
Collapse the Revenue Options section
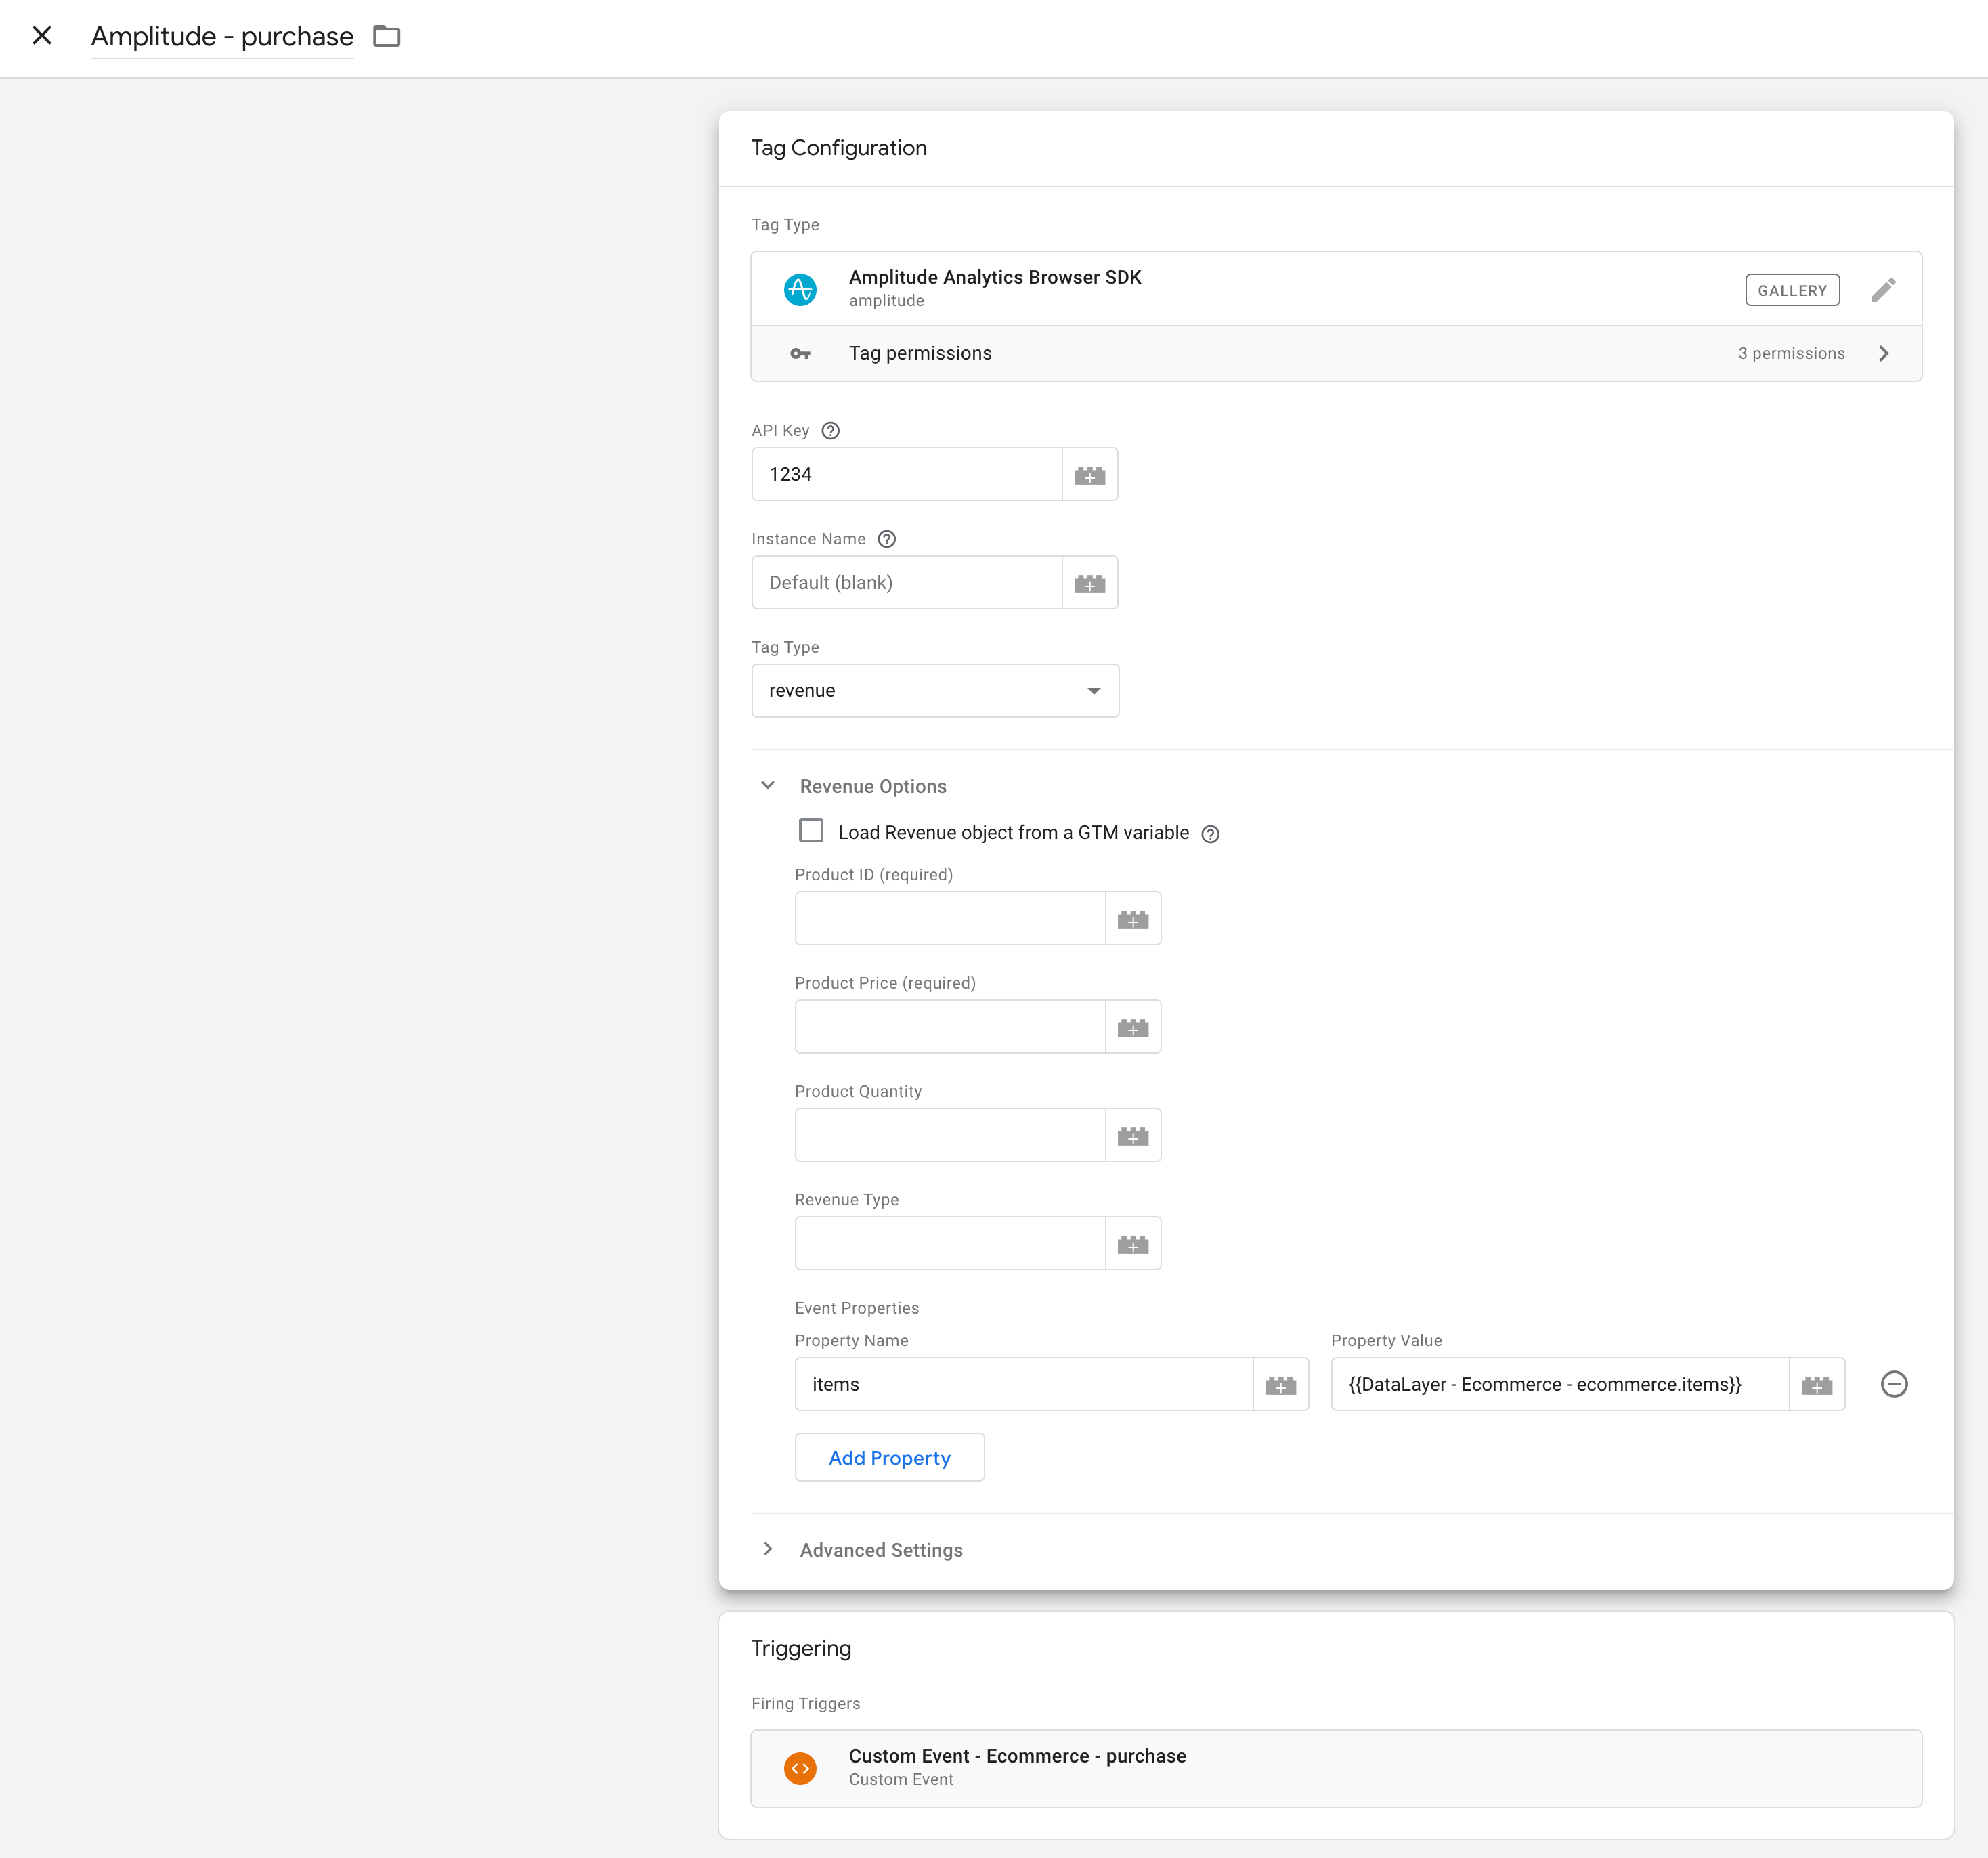click(x=768, y=786)
